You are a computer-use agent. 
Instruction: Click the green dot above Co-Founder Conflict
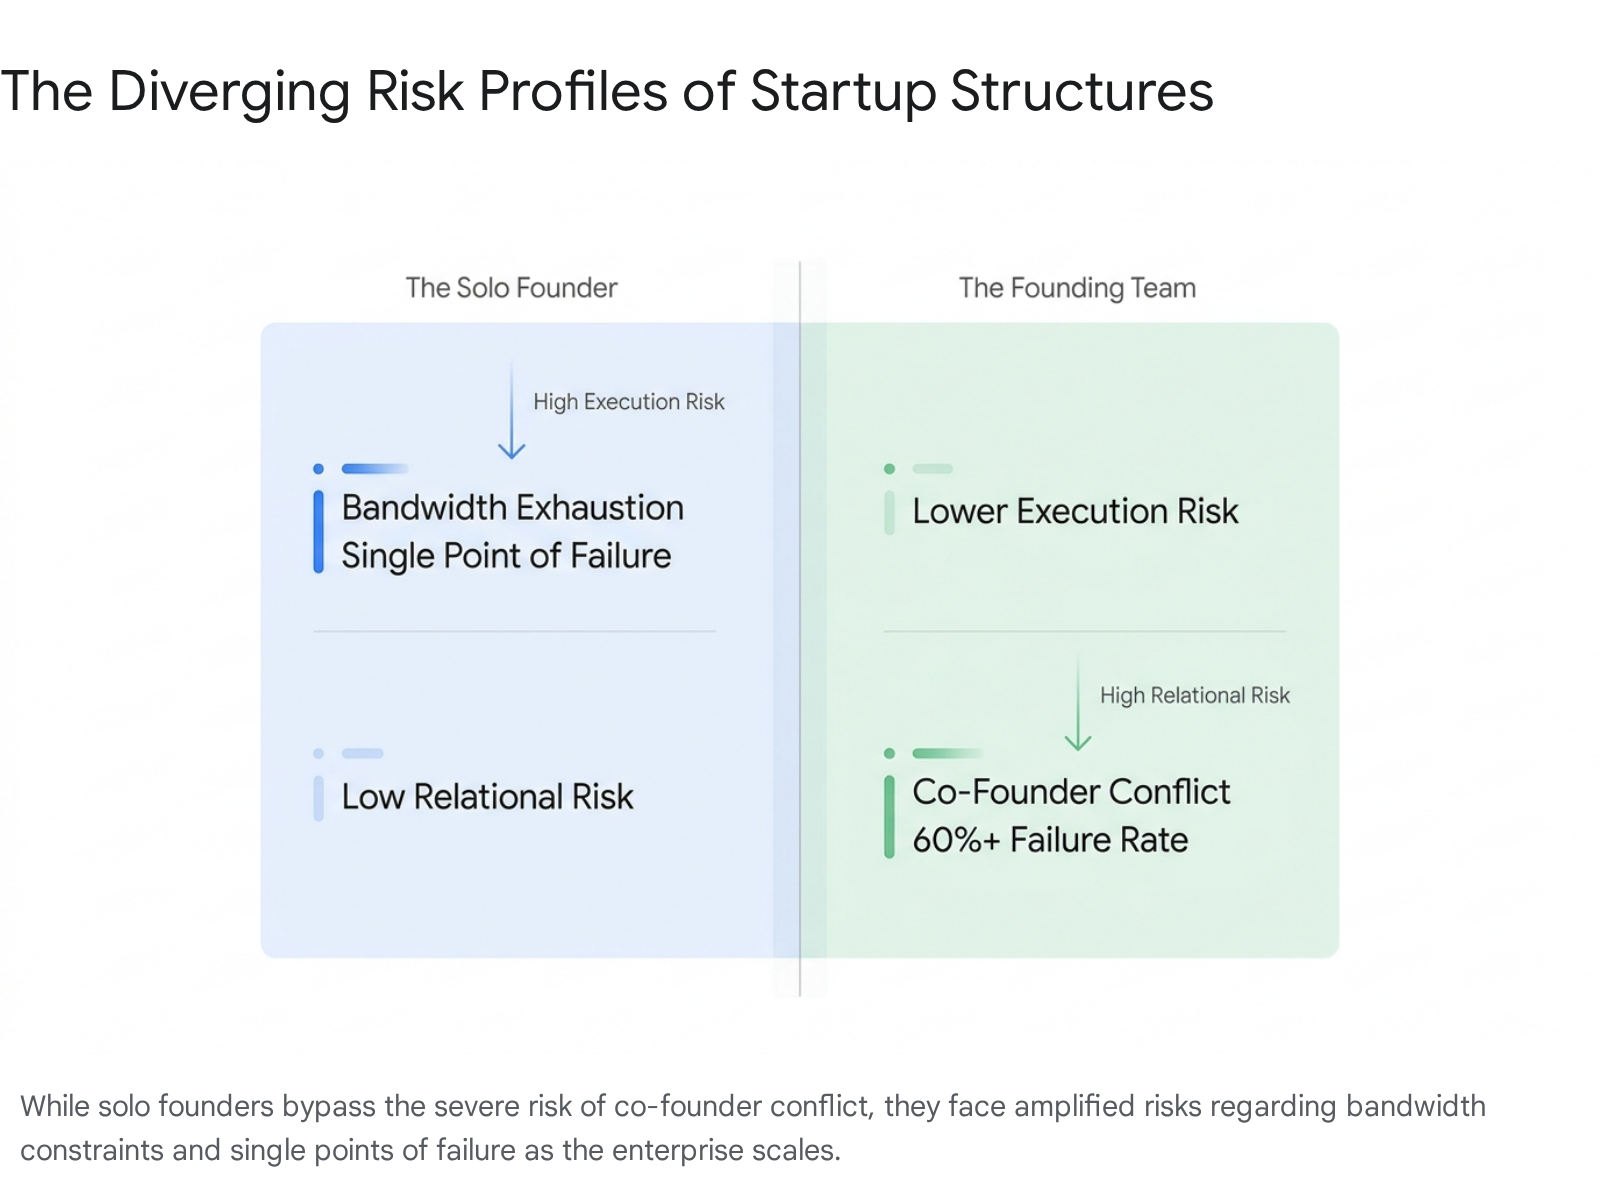(x=889, y=753)
